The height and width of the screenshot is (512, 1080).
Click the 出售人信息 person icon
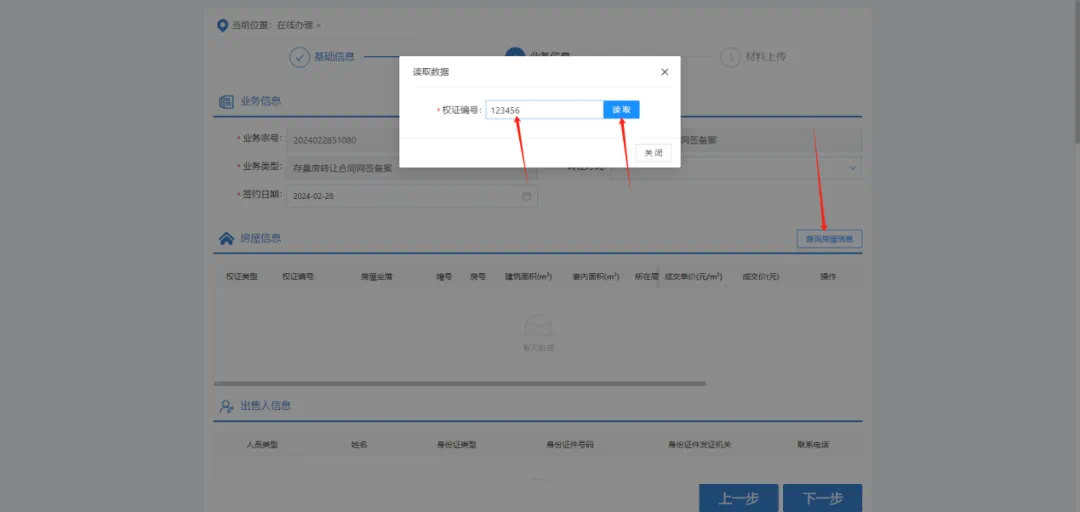coord(226,406)
